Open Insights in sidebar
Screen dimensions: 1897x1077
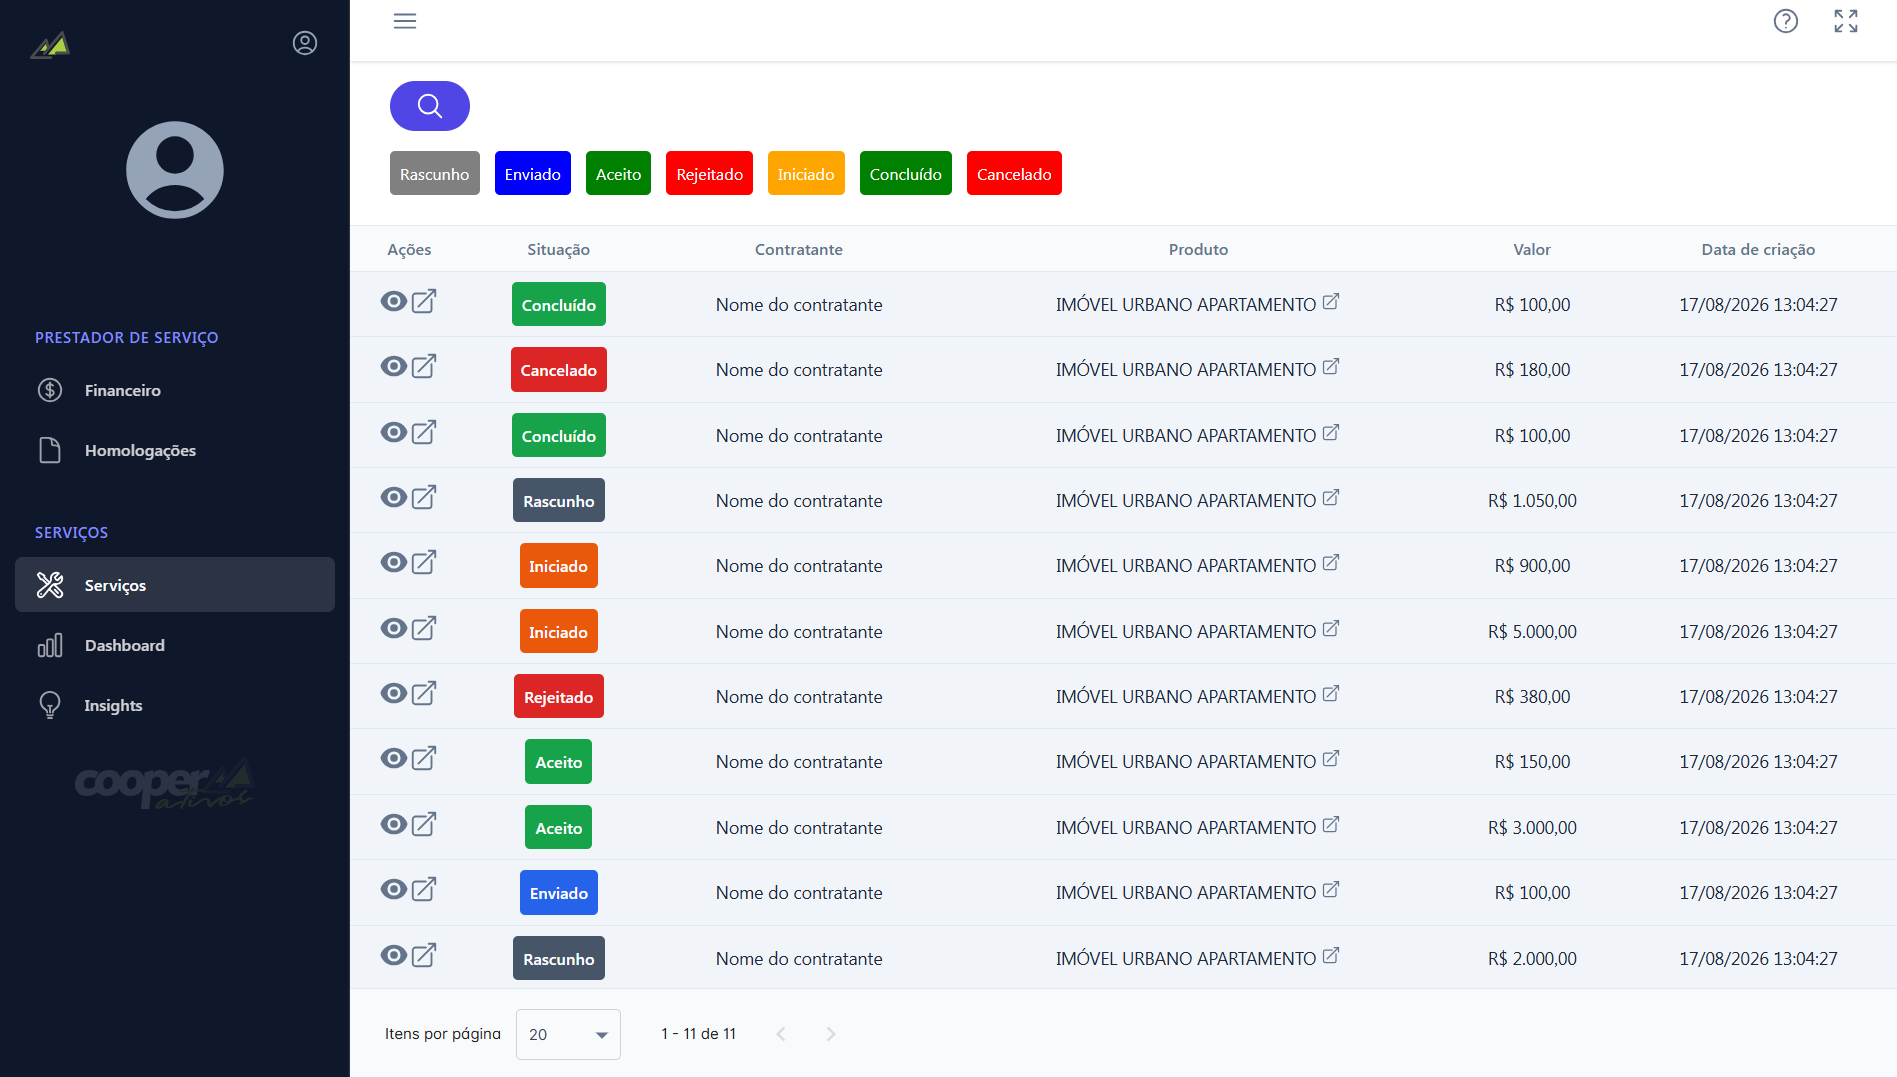175,705
